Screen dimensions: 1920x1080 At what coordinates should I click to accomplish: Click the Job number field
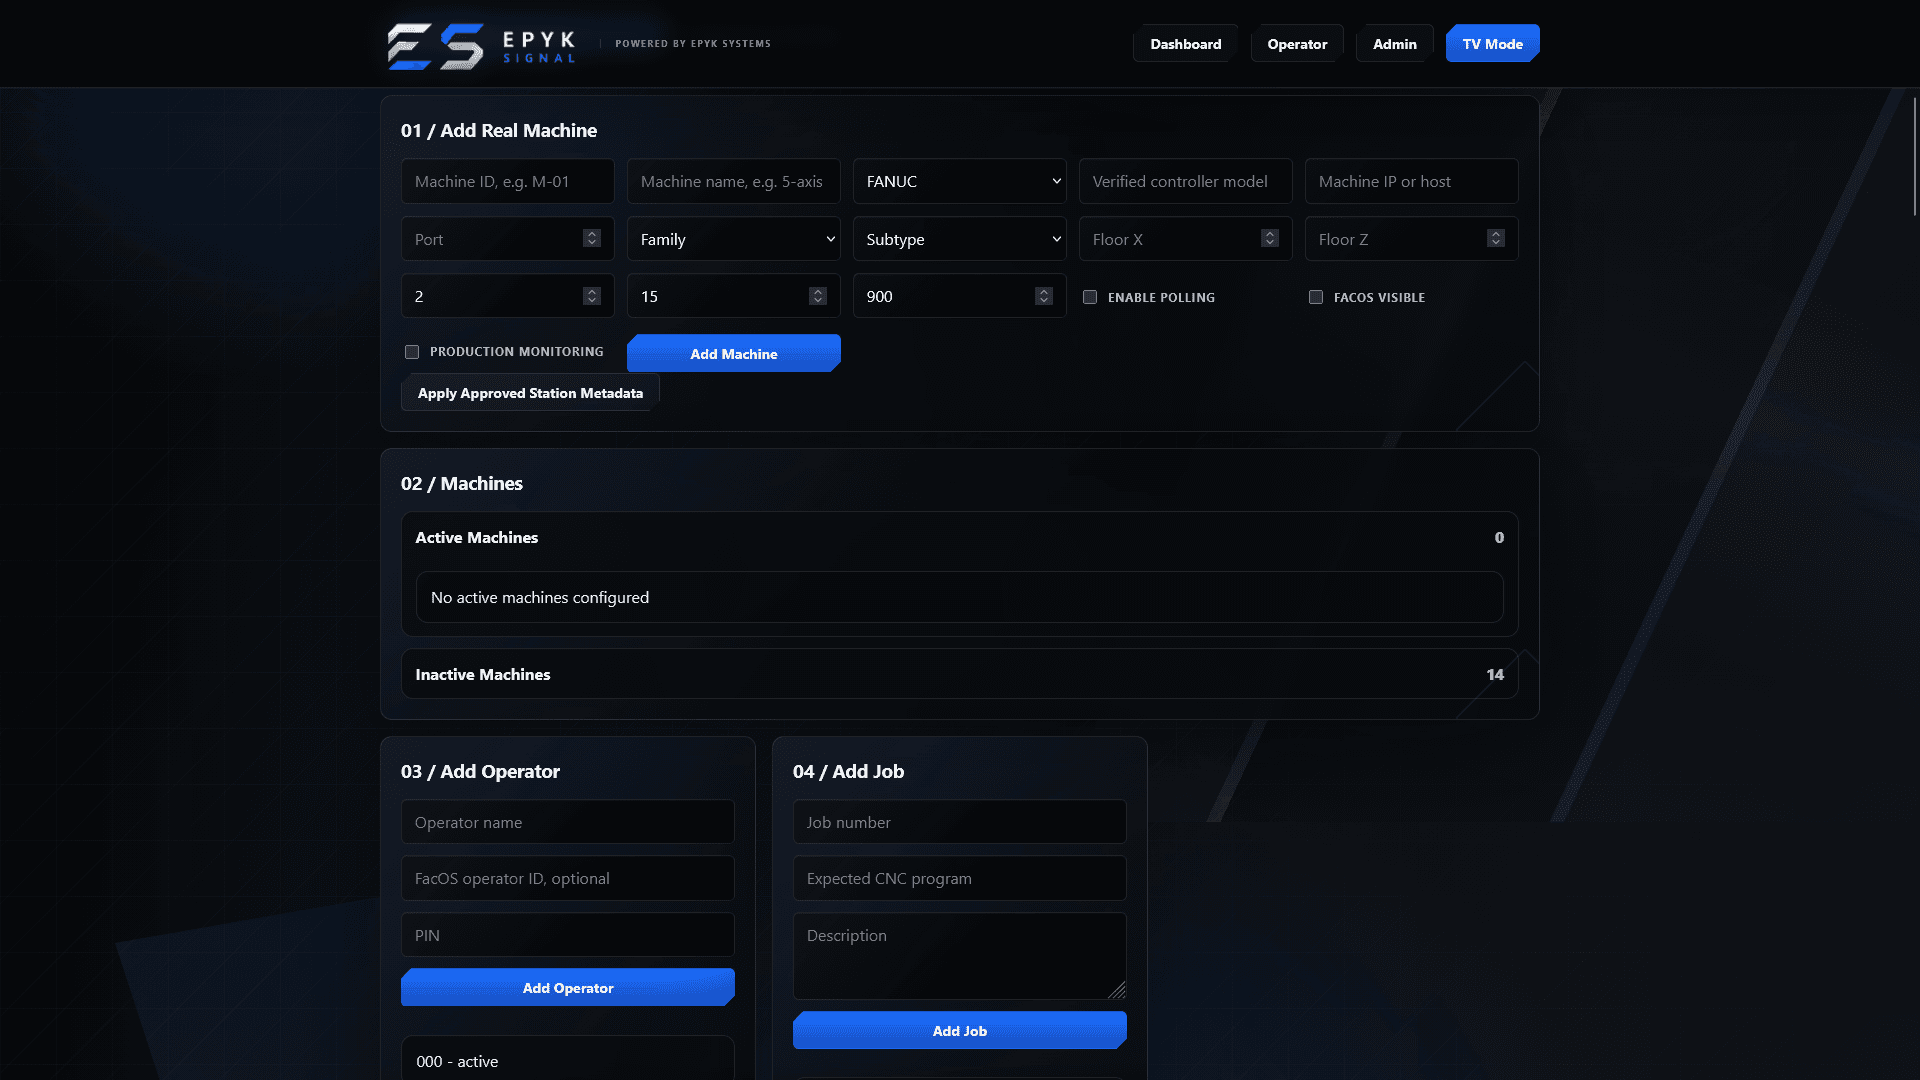[960, 822]
